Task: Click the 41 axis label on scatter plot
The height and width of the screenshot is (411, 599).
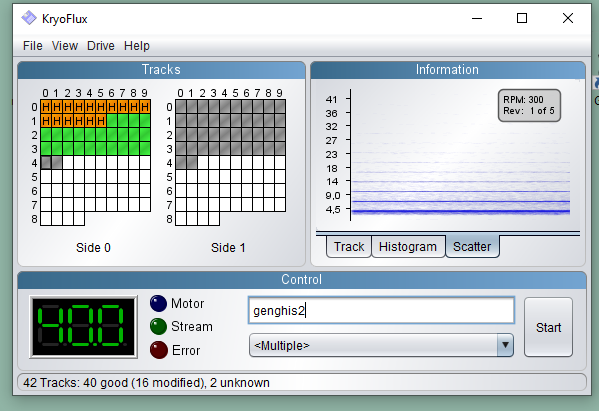Action: click(331, 99)
